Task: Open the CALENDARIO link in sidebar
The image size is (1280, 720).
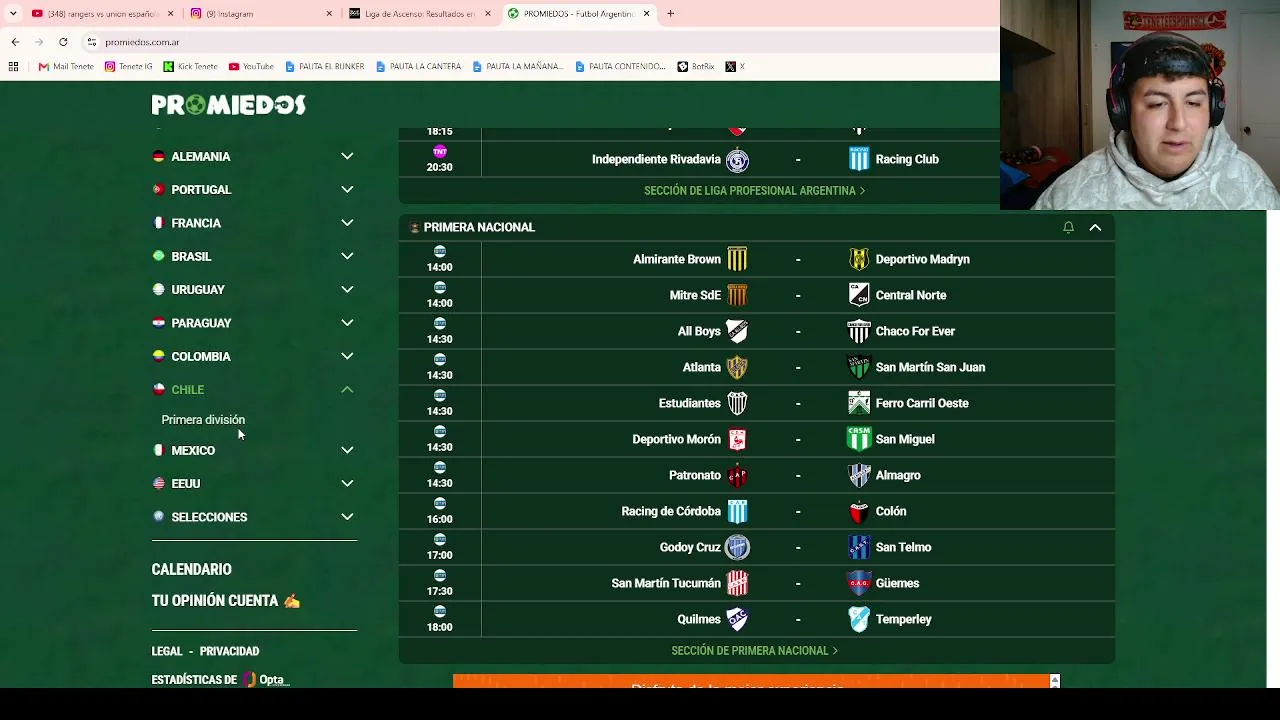Action: pyautogui.click(x=191, y=569)
